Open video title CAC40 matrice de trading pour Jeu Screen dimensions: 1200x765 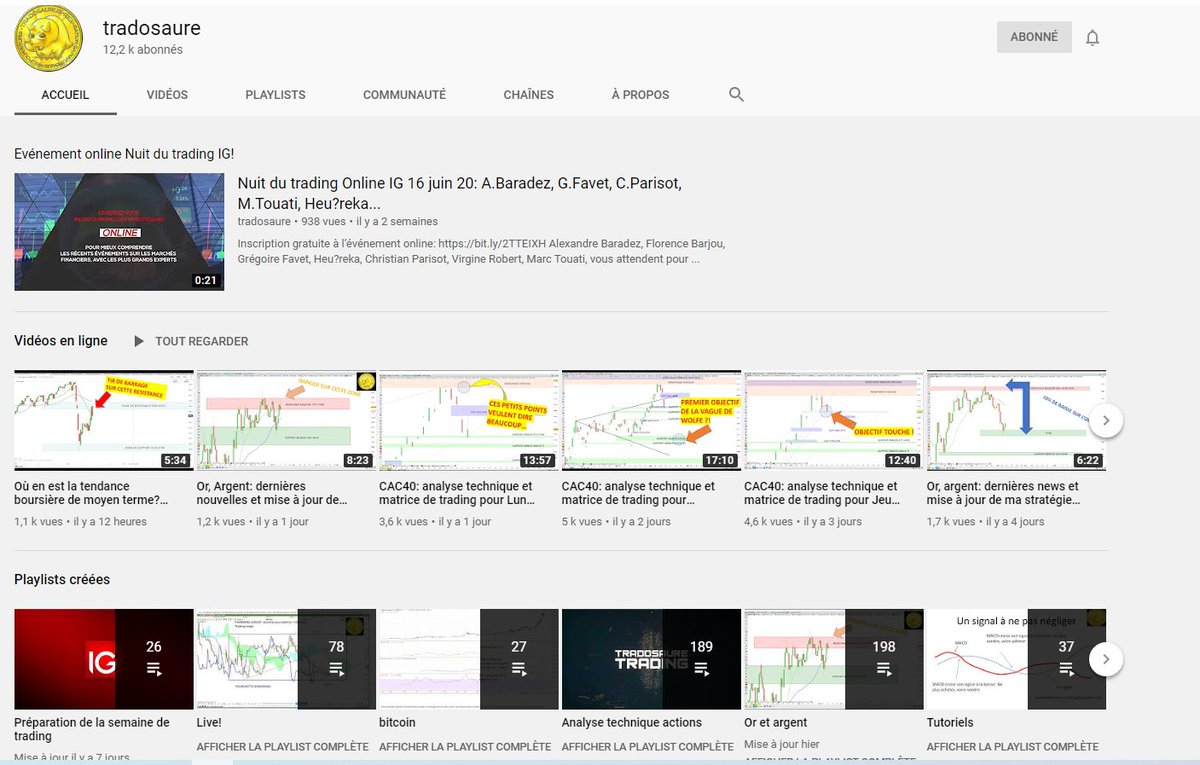point(822,493)
